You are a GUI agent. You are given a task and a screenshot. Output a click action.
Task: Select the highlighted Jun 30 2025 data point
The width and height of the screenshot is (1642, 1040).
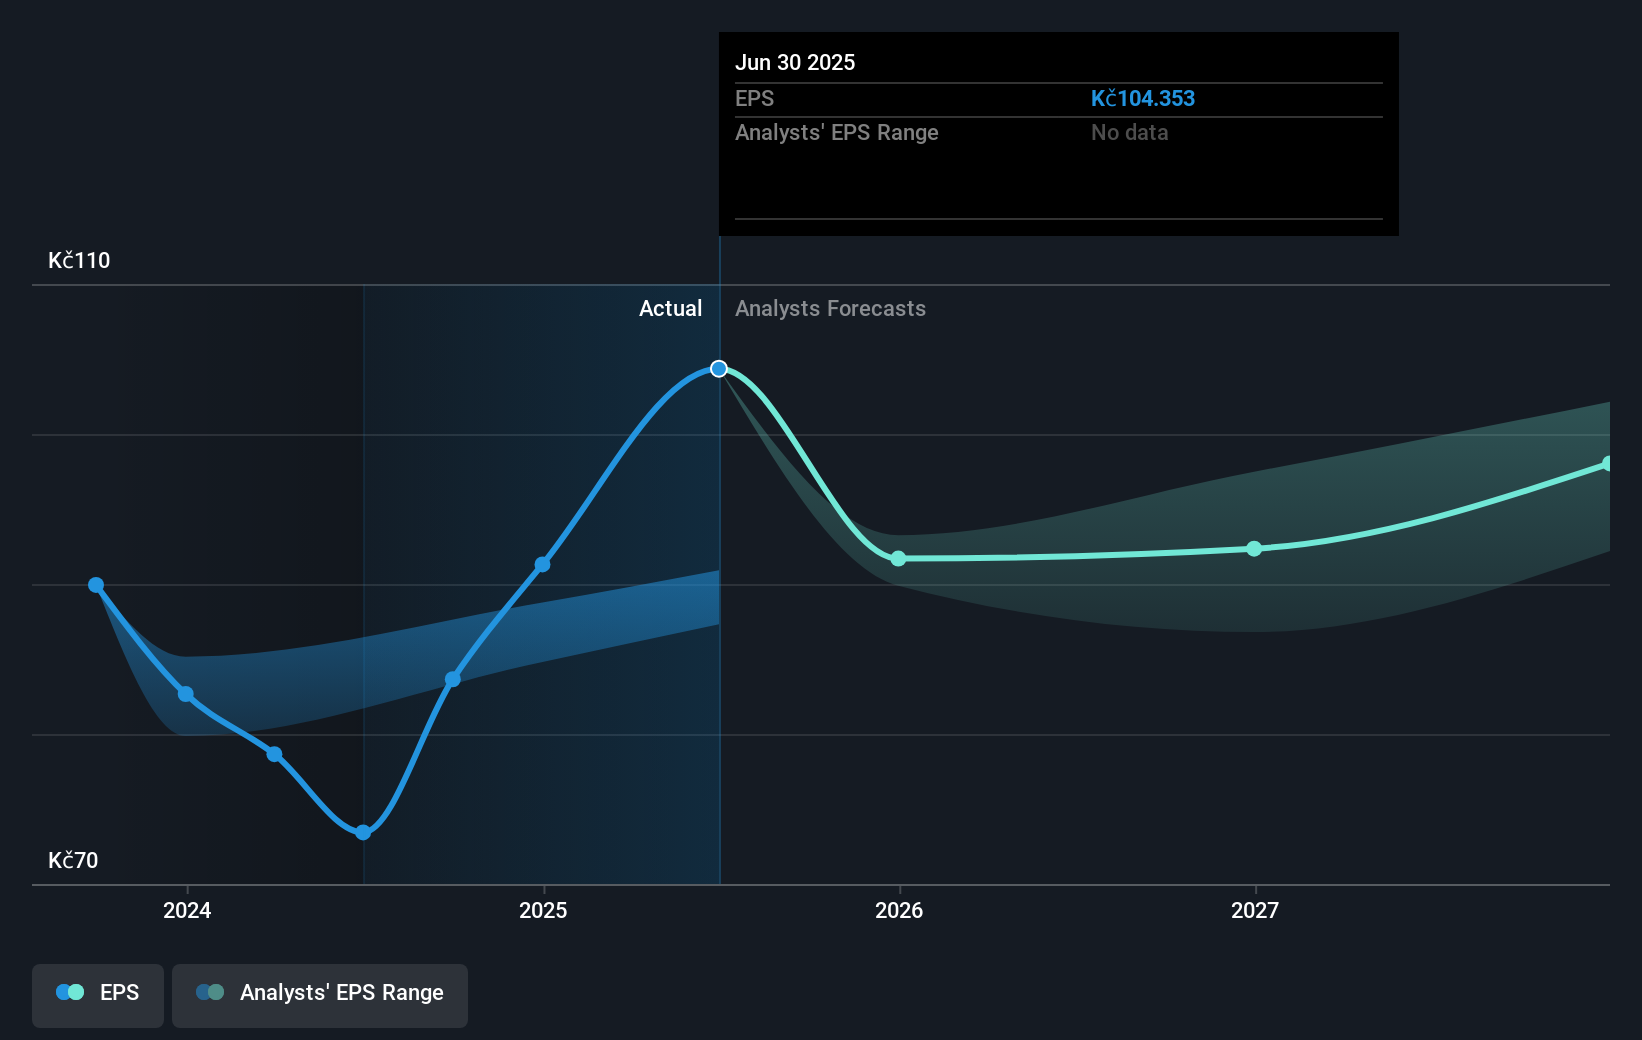(718, 368)
